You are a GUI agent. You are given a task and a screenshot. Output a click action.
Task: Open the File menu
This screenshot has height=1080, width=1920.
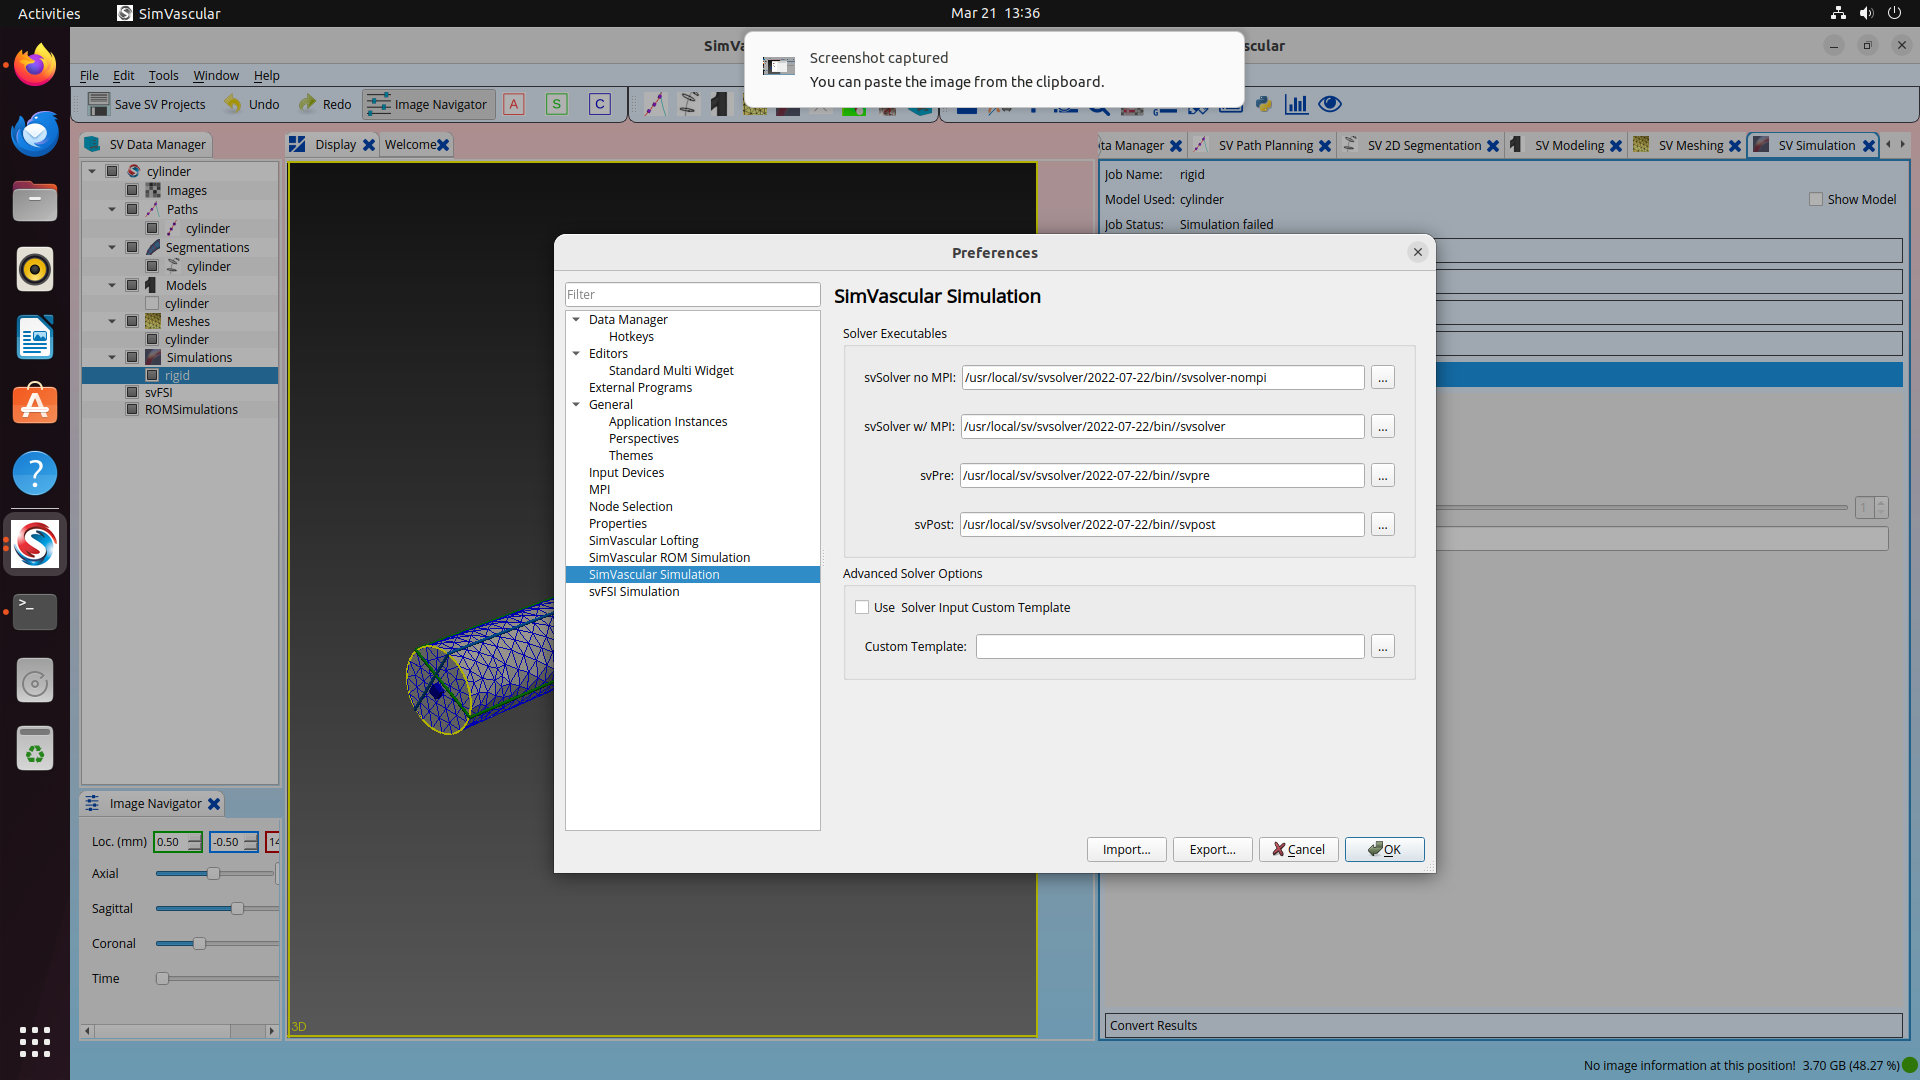coord(89,75)
